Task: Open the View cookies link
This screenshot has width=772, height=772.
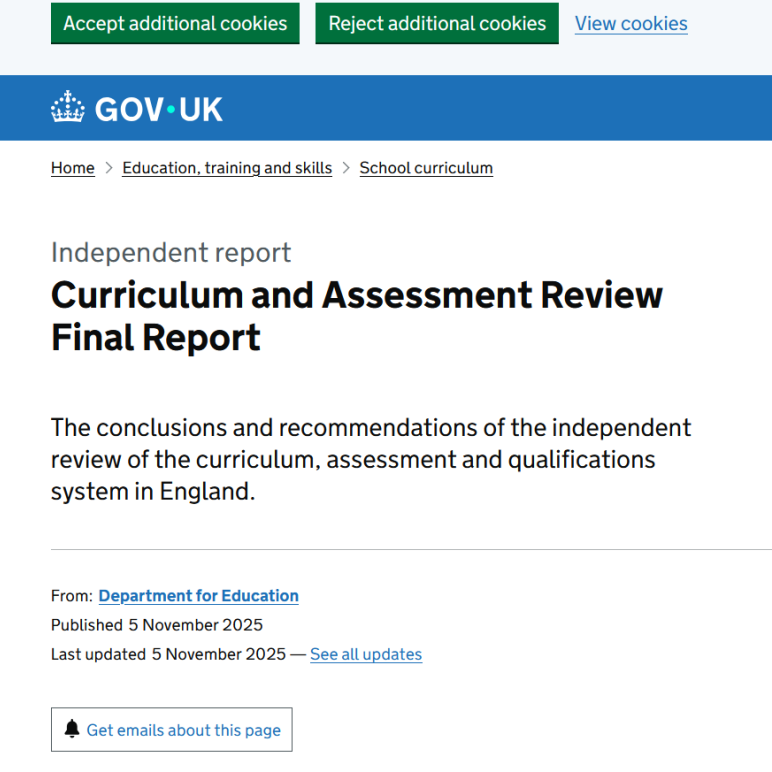Action: (x=631, y=23)
